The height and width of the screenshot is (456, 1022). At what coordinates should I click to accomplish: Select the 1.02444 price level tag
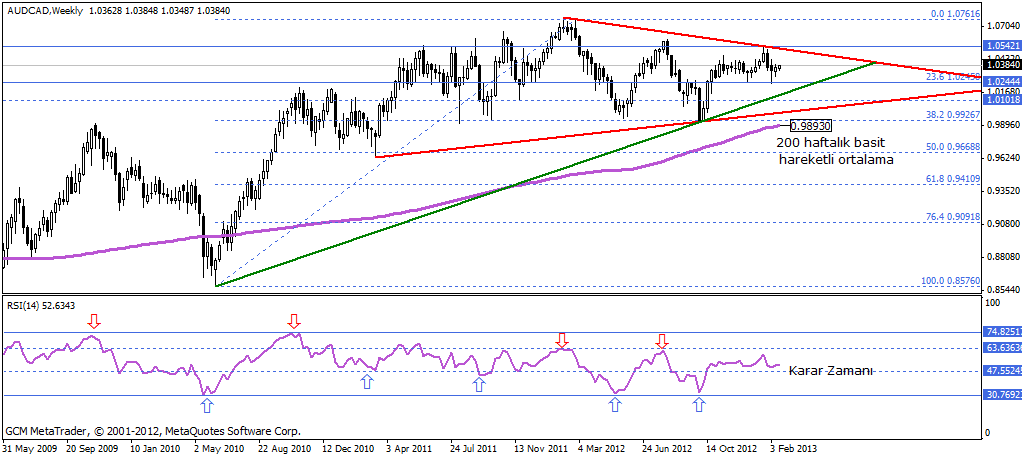point(1000,82)
